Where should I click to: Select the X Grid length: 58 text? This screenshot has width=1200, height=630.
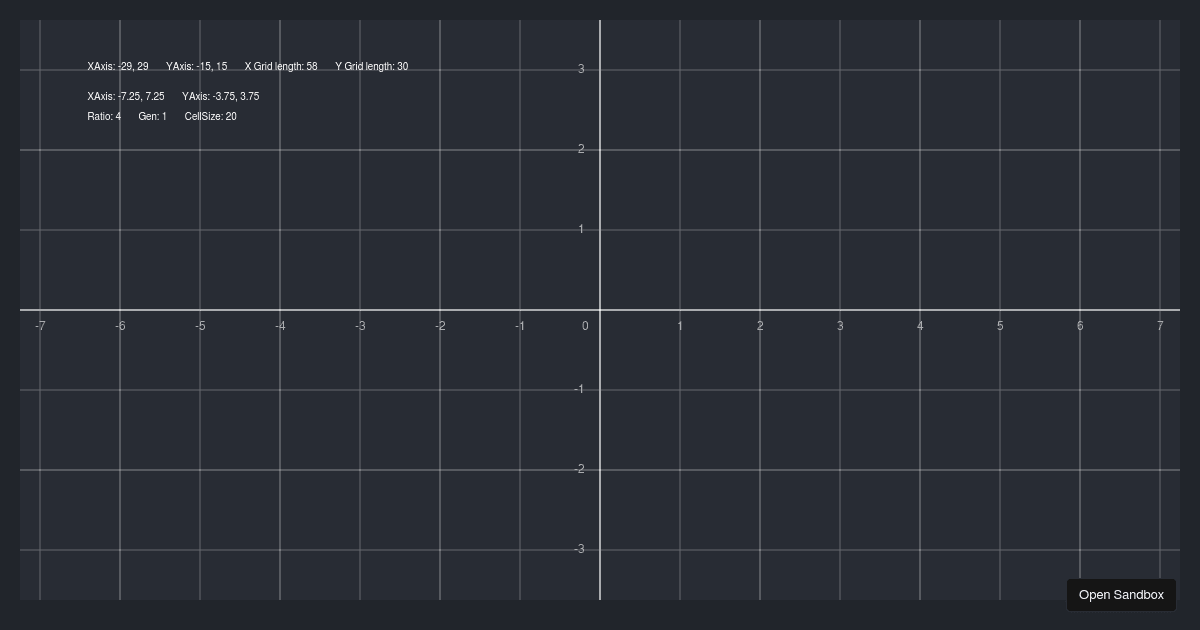pos(280,66)
